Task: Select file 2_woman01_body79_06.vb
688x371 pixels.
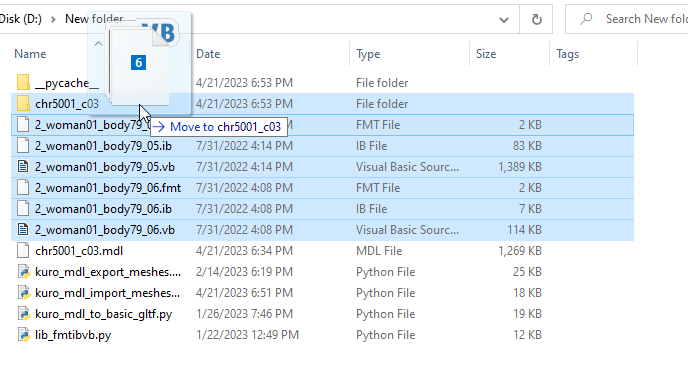Action: (105, 230)
